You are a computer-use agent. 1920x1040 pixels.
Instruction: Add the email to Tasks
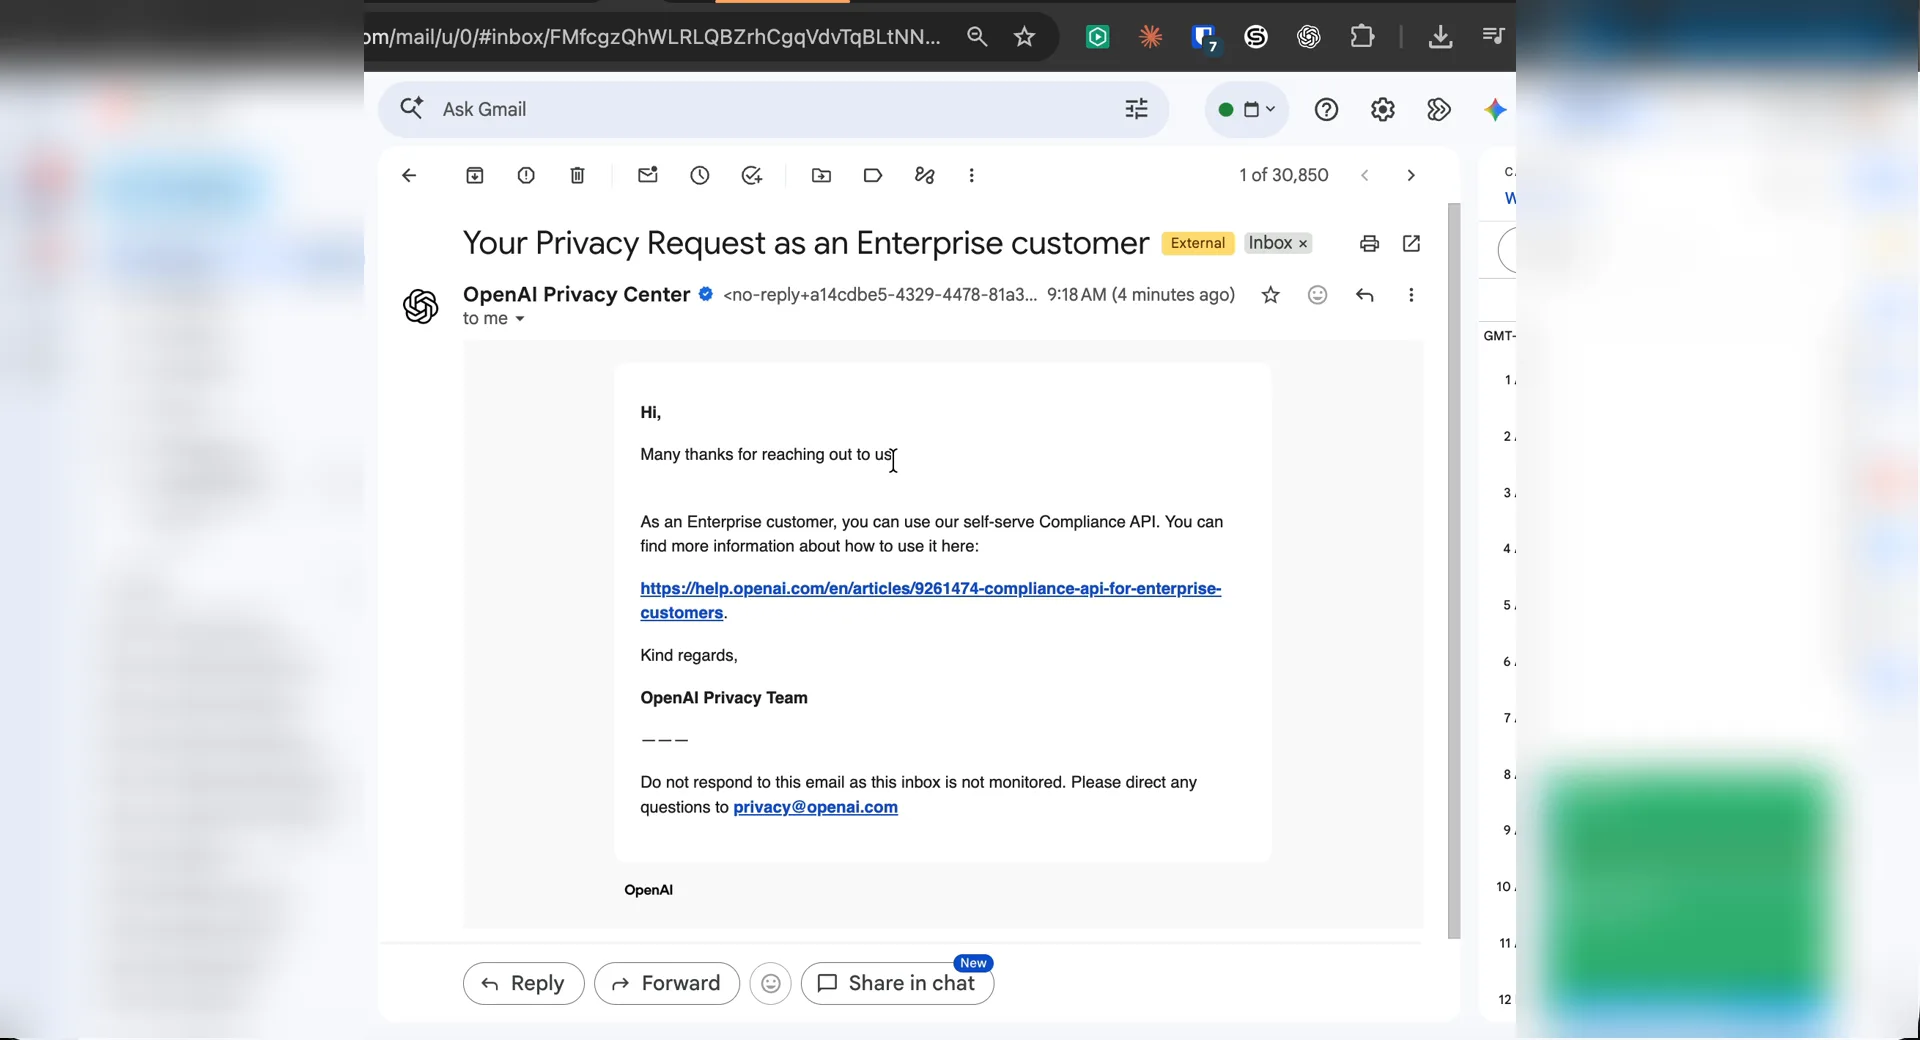pos(752,176)
